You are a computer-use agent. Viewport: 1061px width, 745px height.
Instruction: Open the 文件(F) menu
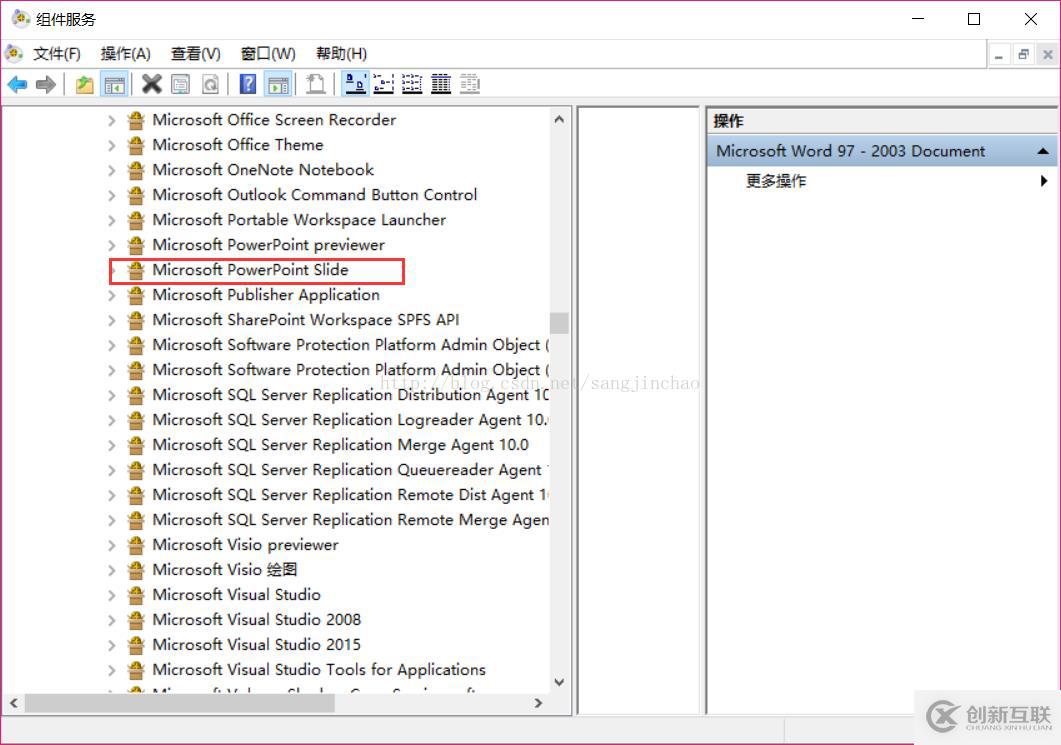(x=57, y=53)
